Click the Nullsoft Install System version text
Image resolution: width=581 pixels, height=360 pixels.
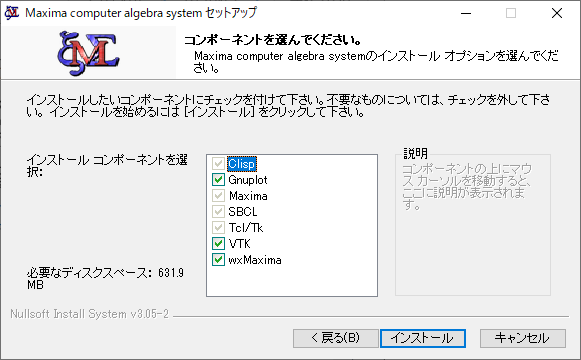(89, 314)
